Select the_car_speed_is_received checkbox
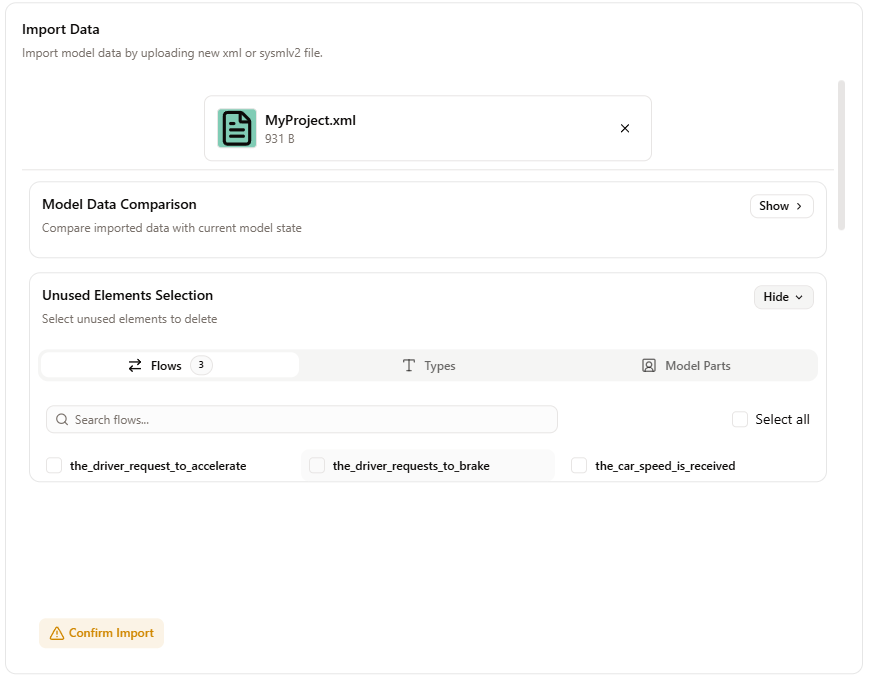 [x=579, y=465]
